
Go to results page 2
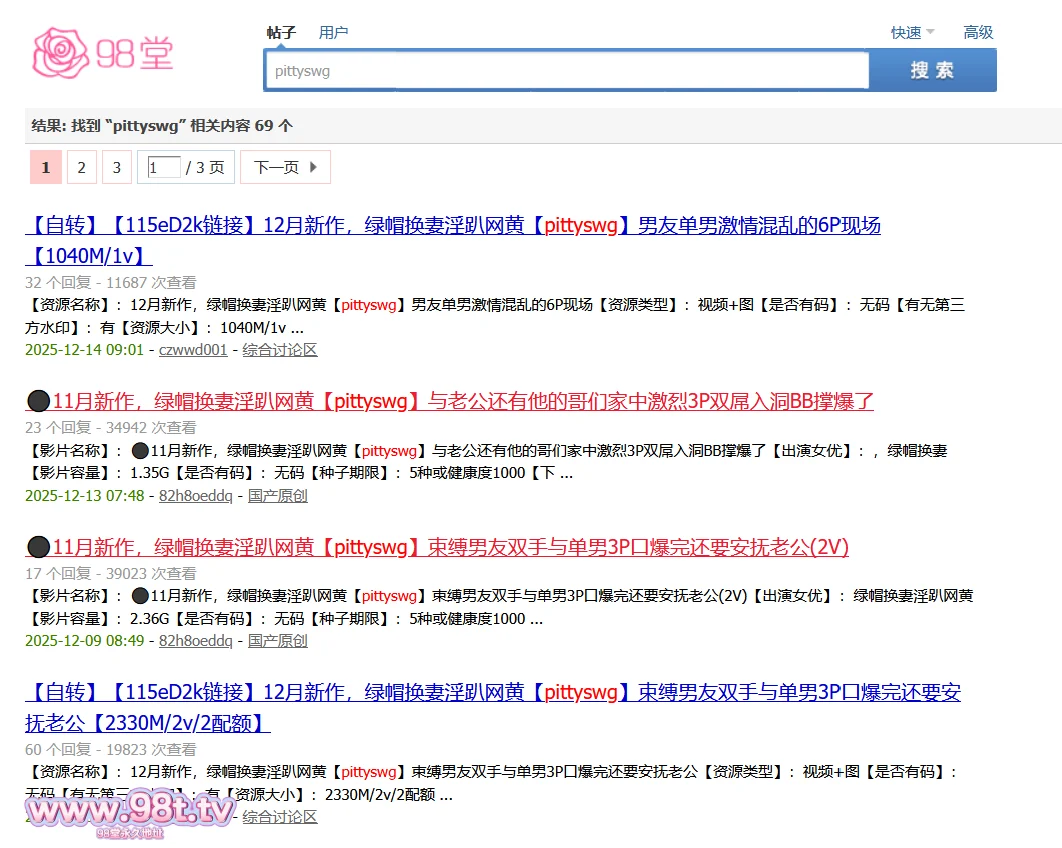(x=81, y=167)
